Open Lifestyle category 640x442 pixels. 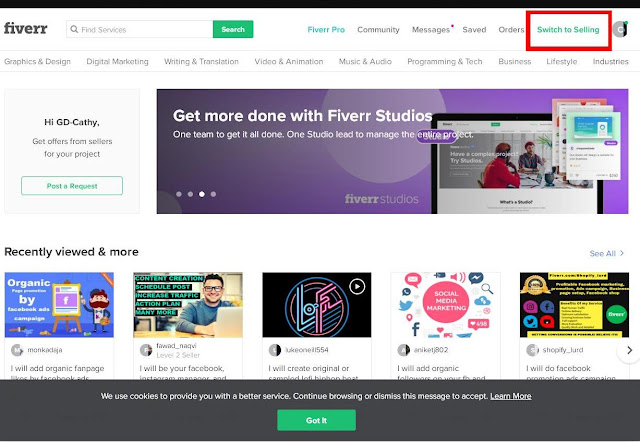pyautogui.click(x=562, y=62)
